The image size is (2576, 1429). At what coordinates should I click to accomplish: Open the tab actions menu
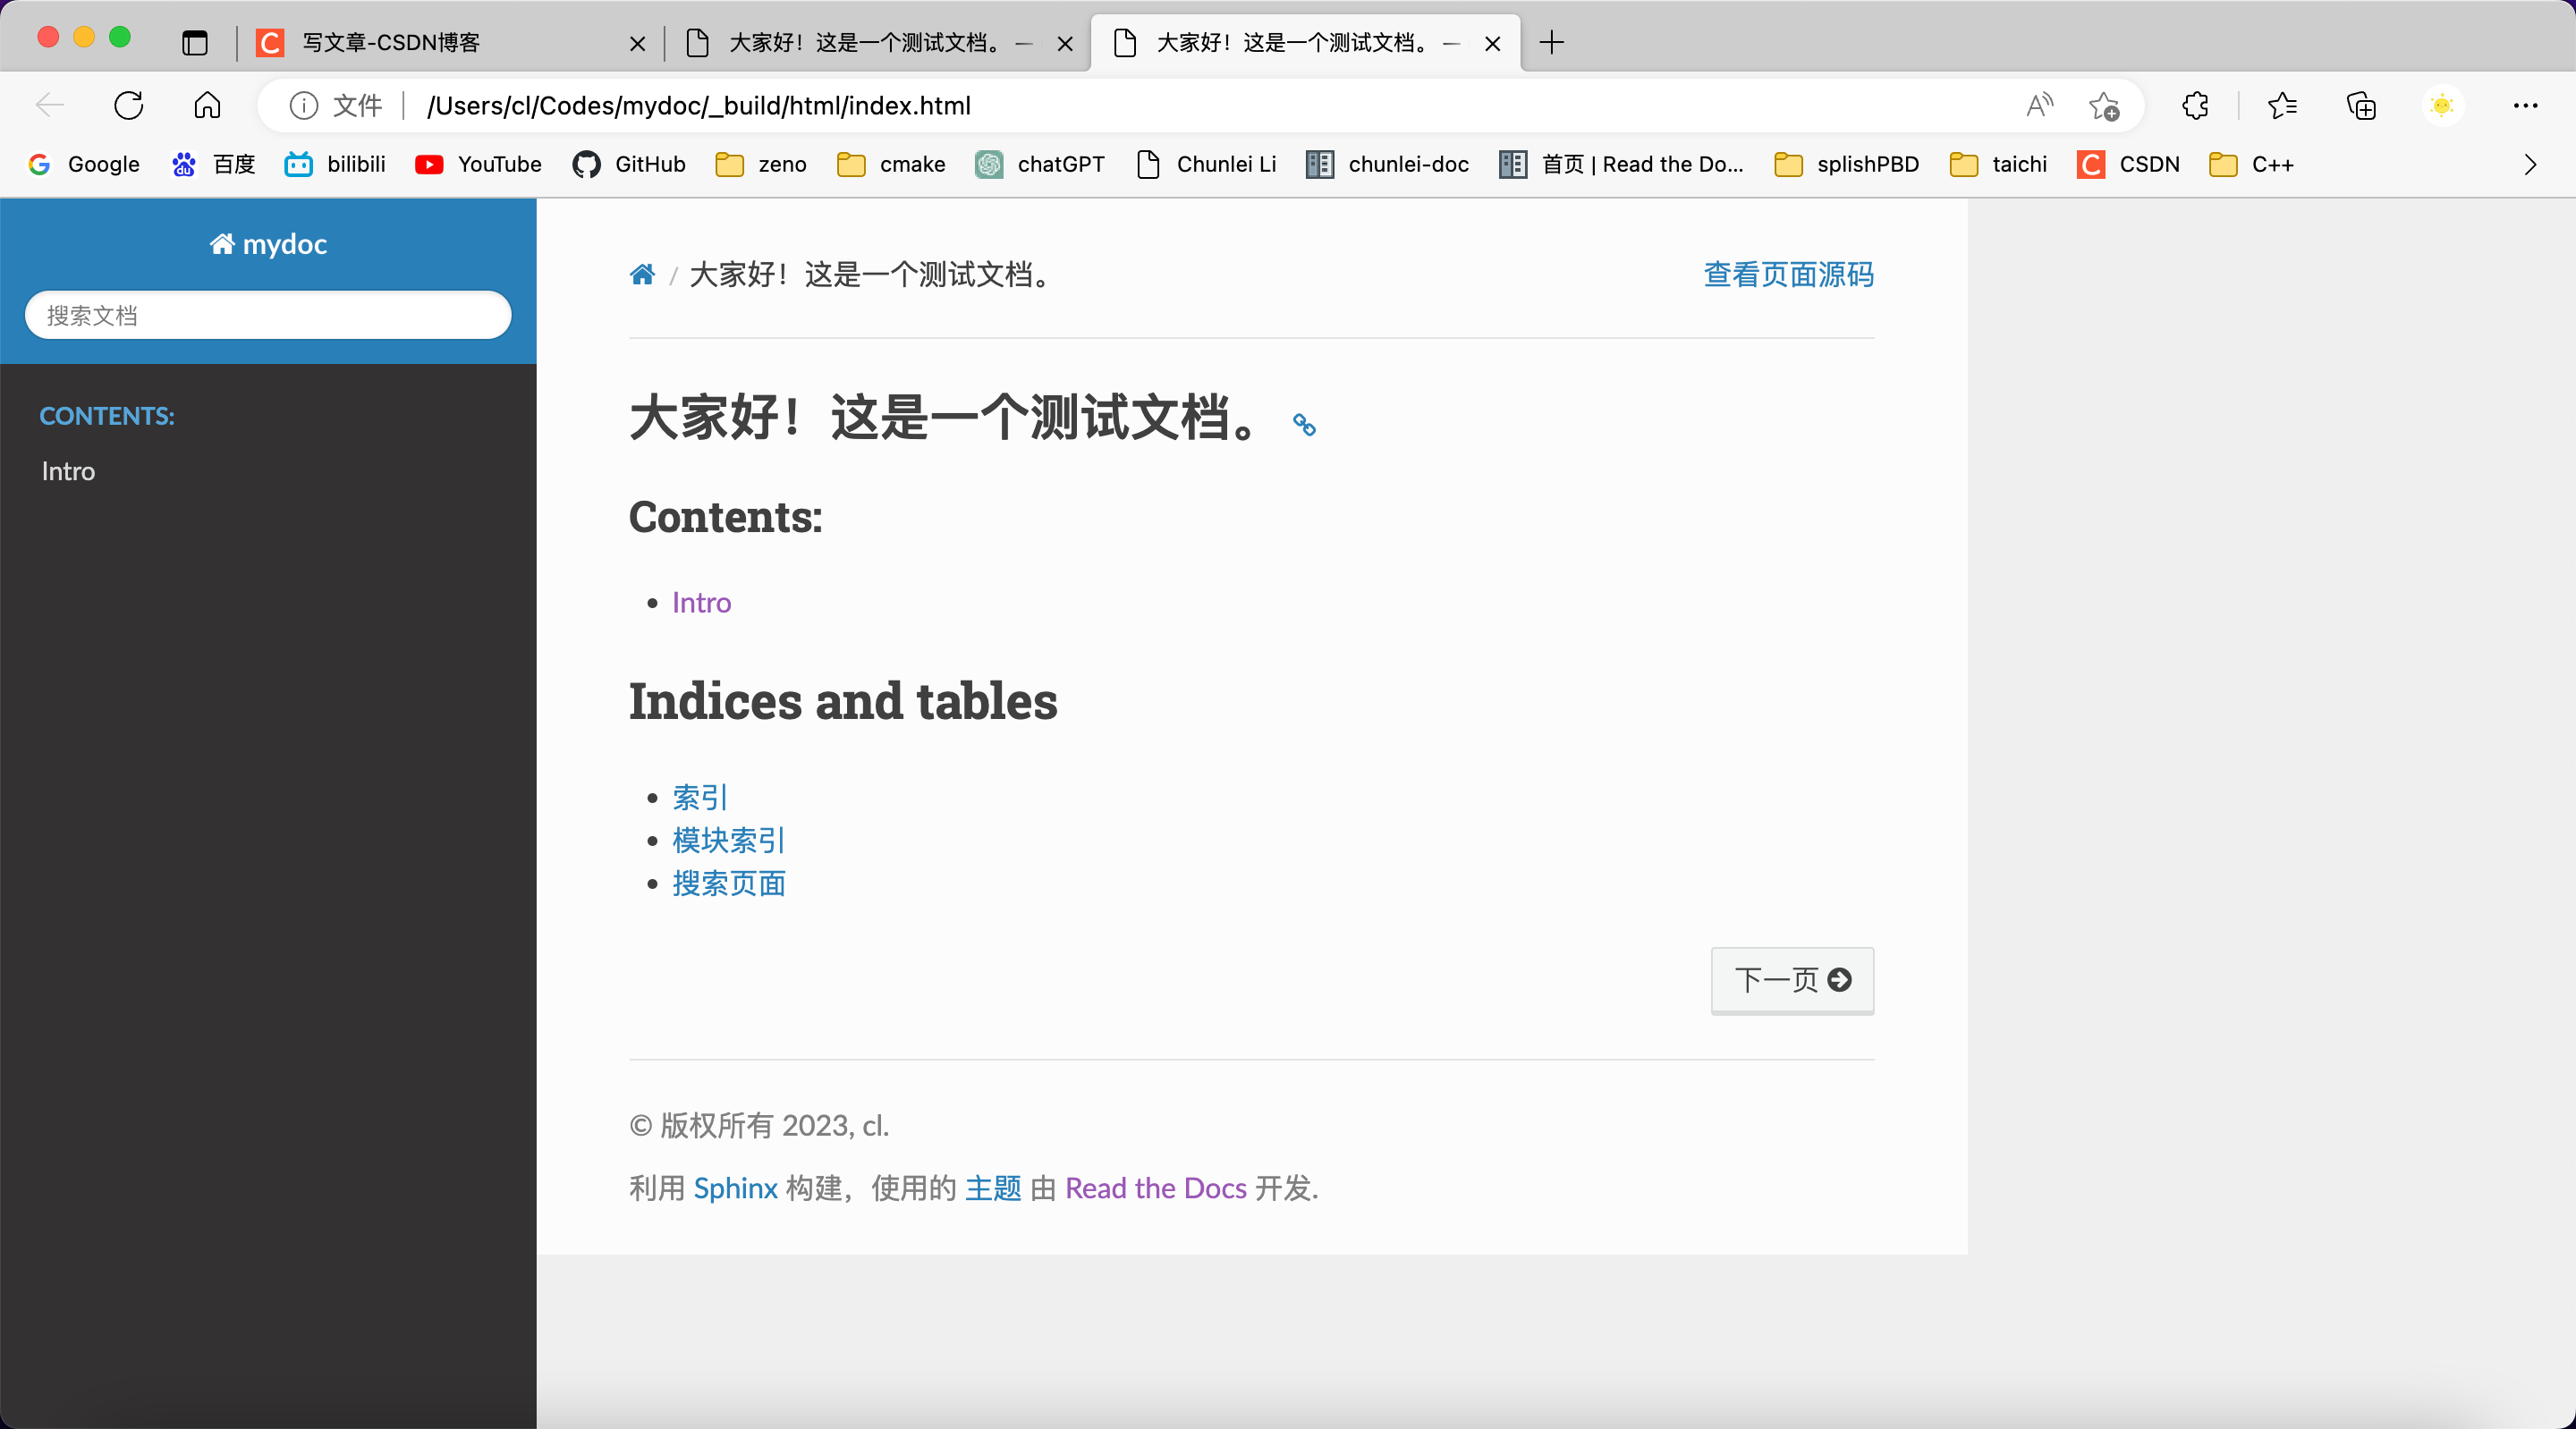[x=194, y=43]
